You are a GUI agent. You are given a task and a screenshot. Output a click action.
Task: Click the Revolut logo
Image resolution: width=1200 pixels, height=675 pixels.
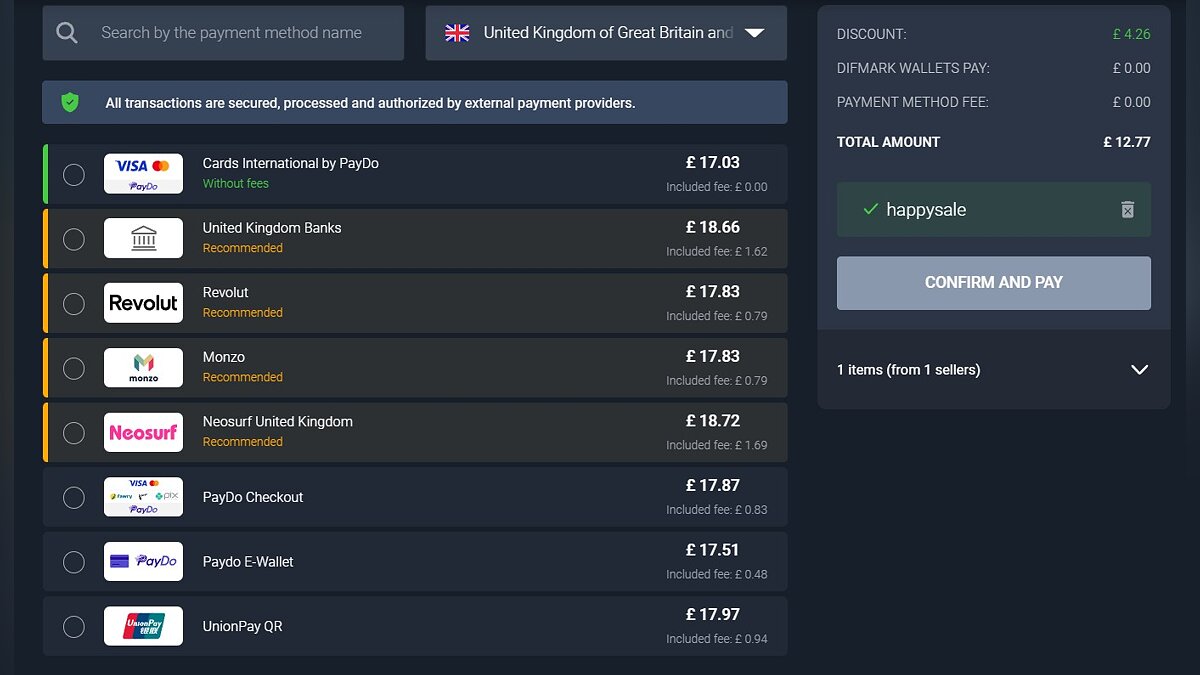(x=143, y=303)
